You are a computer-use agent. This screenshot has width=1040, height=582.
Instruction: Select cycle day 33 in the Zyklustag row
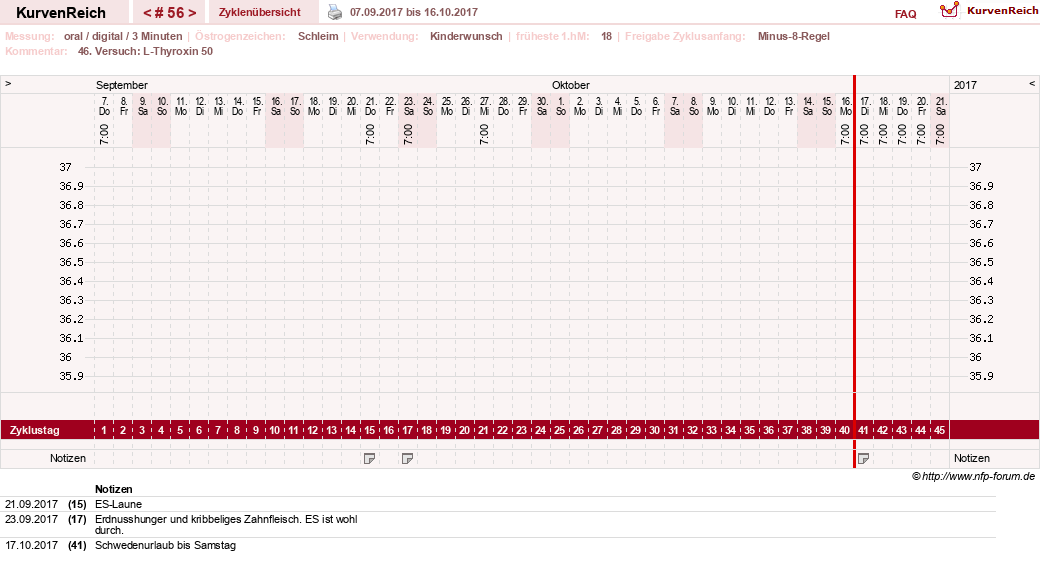click(711, 430)
